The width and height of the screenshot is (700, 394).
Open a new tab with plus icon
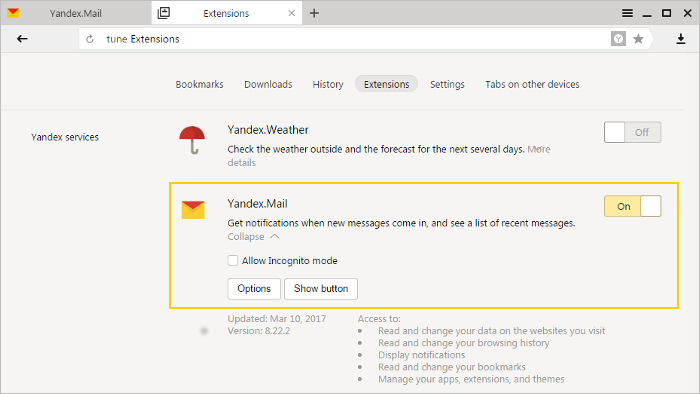click(314, 13)
